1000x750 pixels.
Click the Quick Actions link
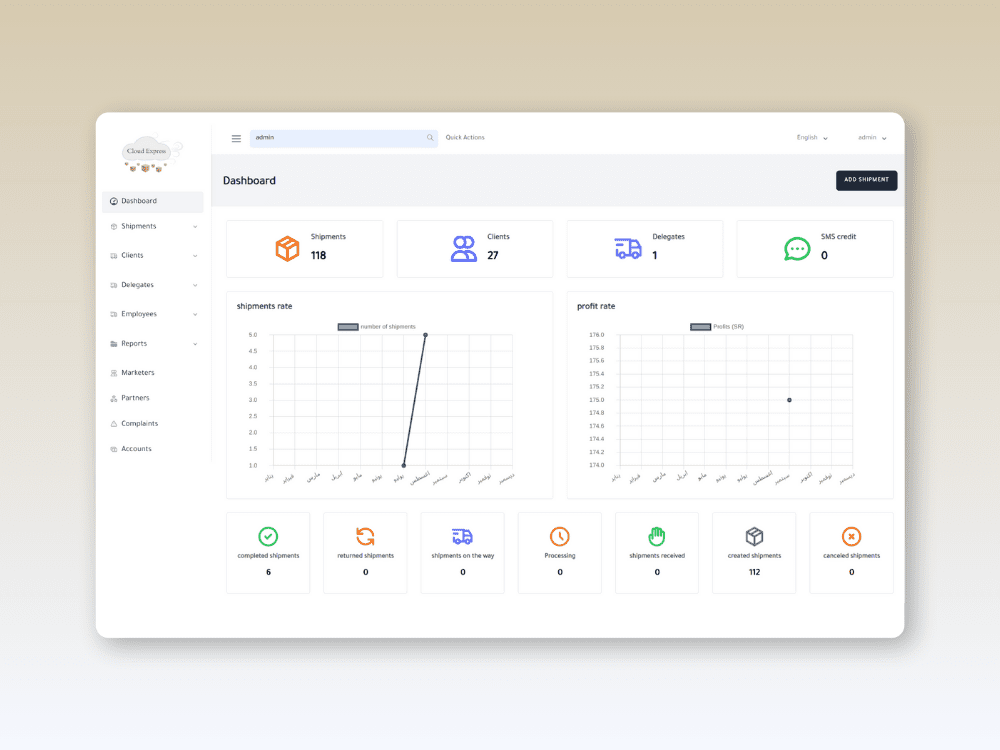point(465,138)
